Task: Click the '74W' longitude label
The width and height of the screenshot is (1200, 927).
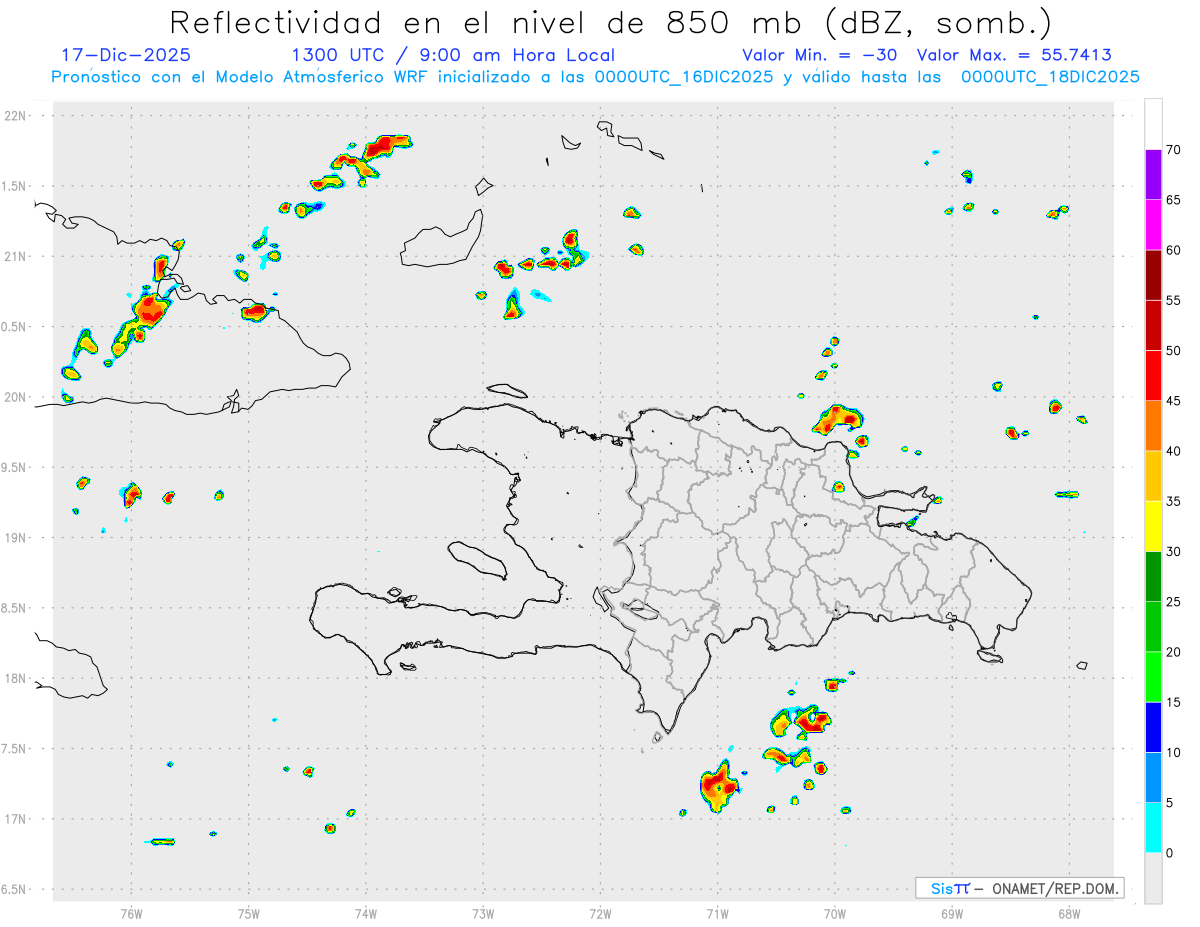Action: pos(366,913)
